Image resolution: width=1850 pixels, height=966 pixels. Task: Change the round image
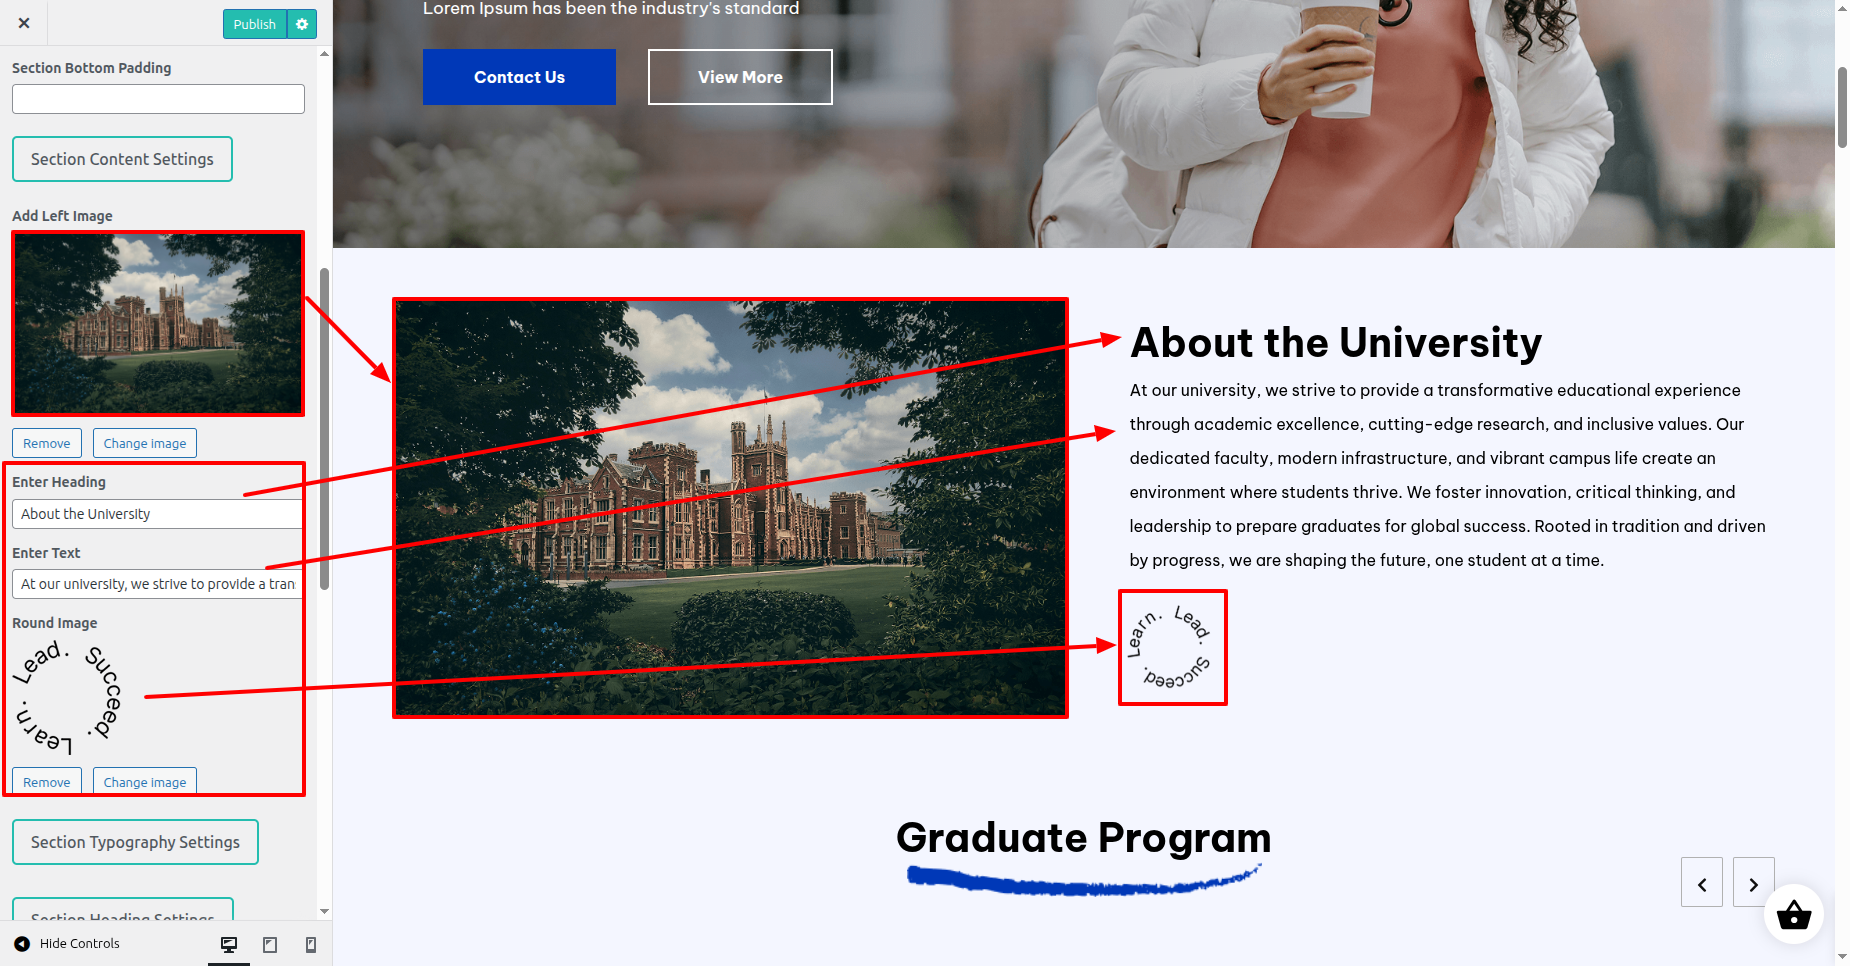tap(145, 781)
